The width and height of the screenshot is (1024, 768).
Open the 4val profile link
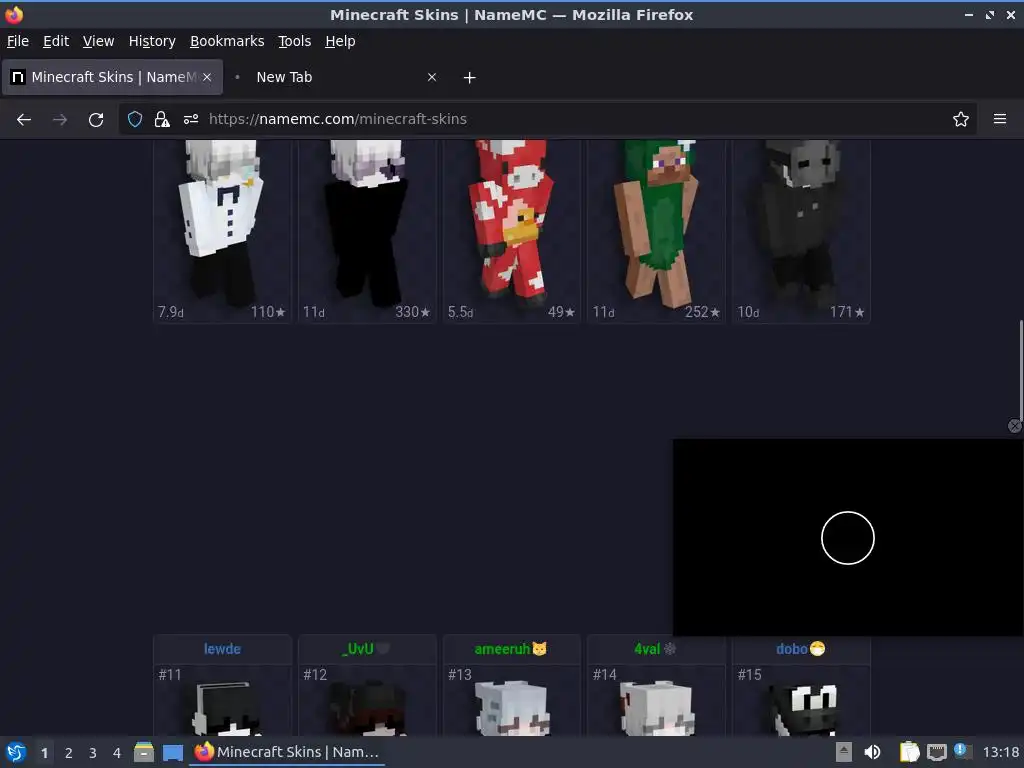[x=647, y=649]
